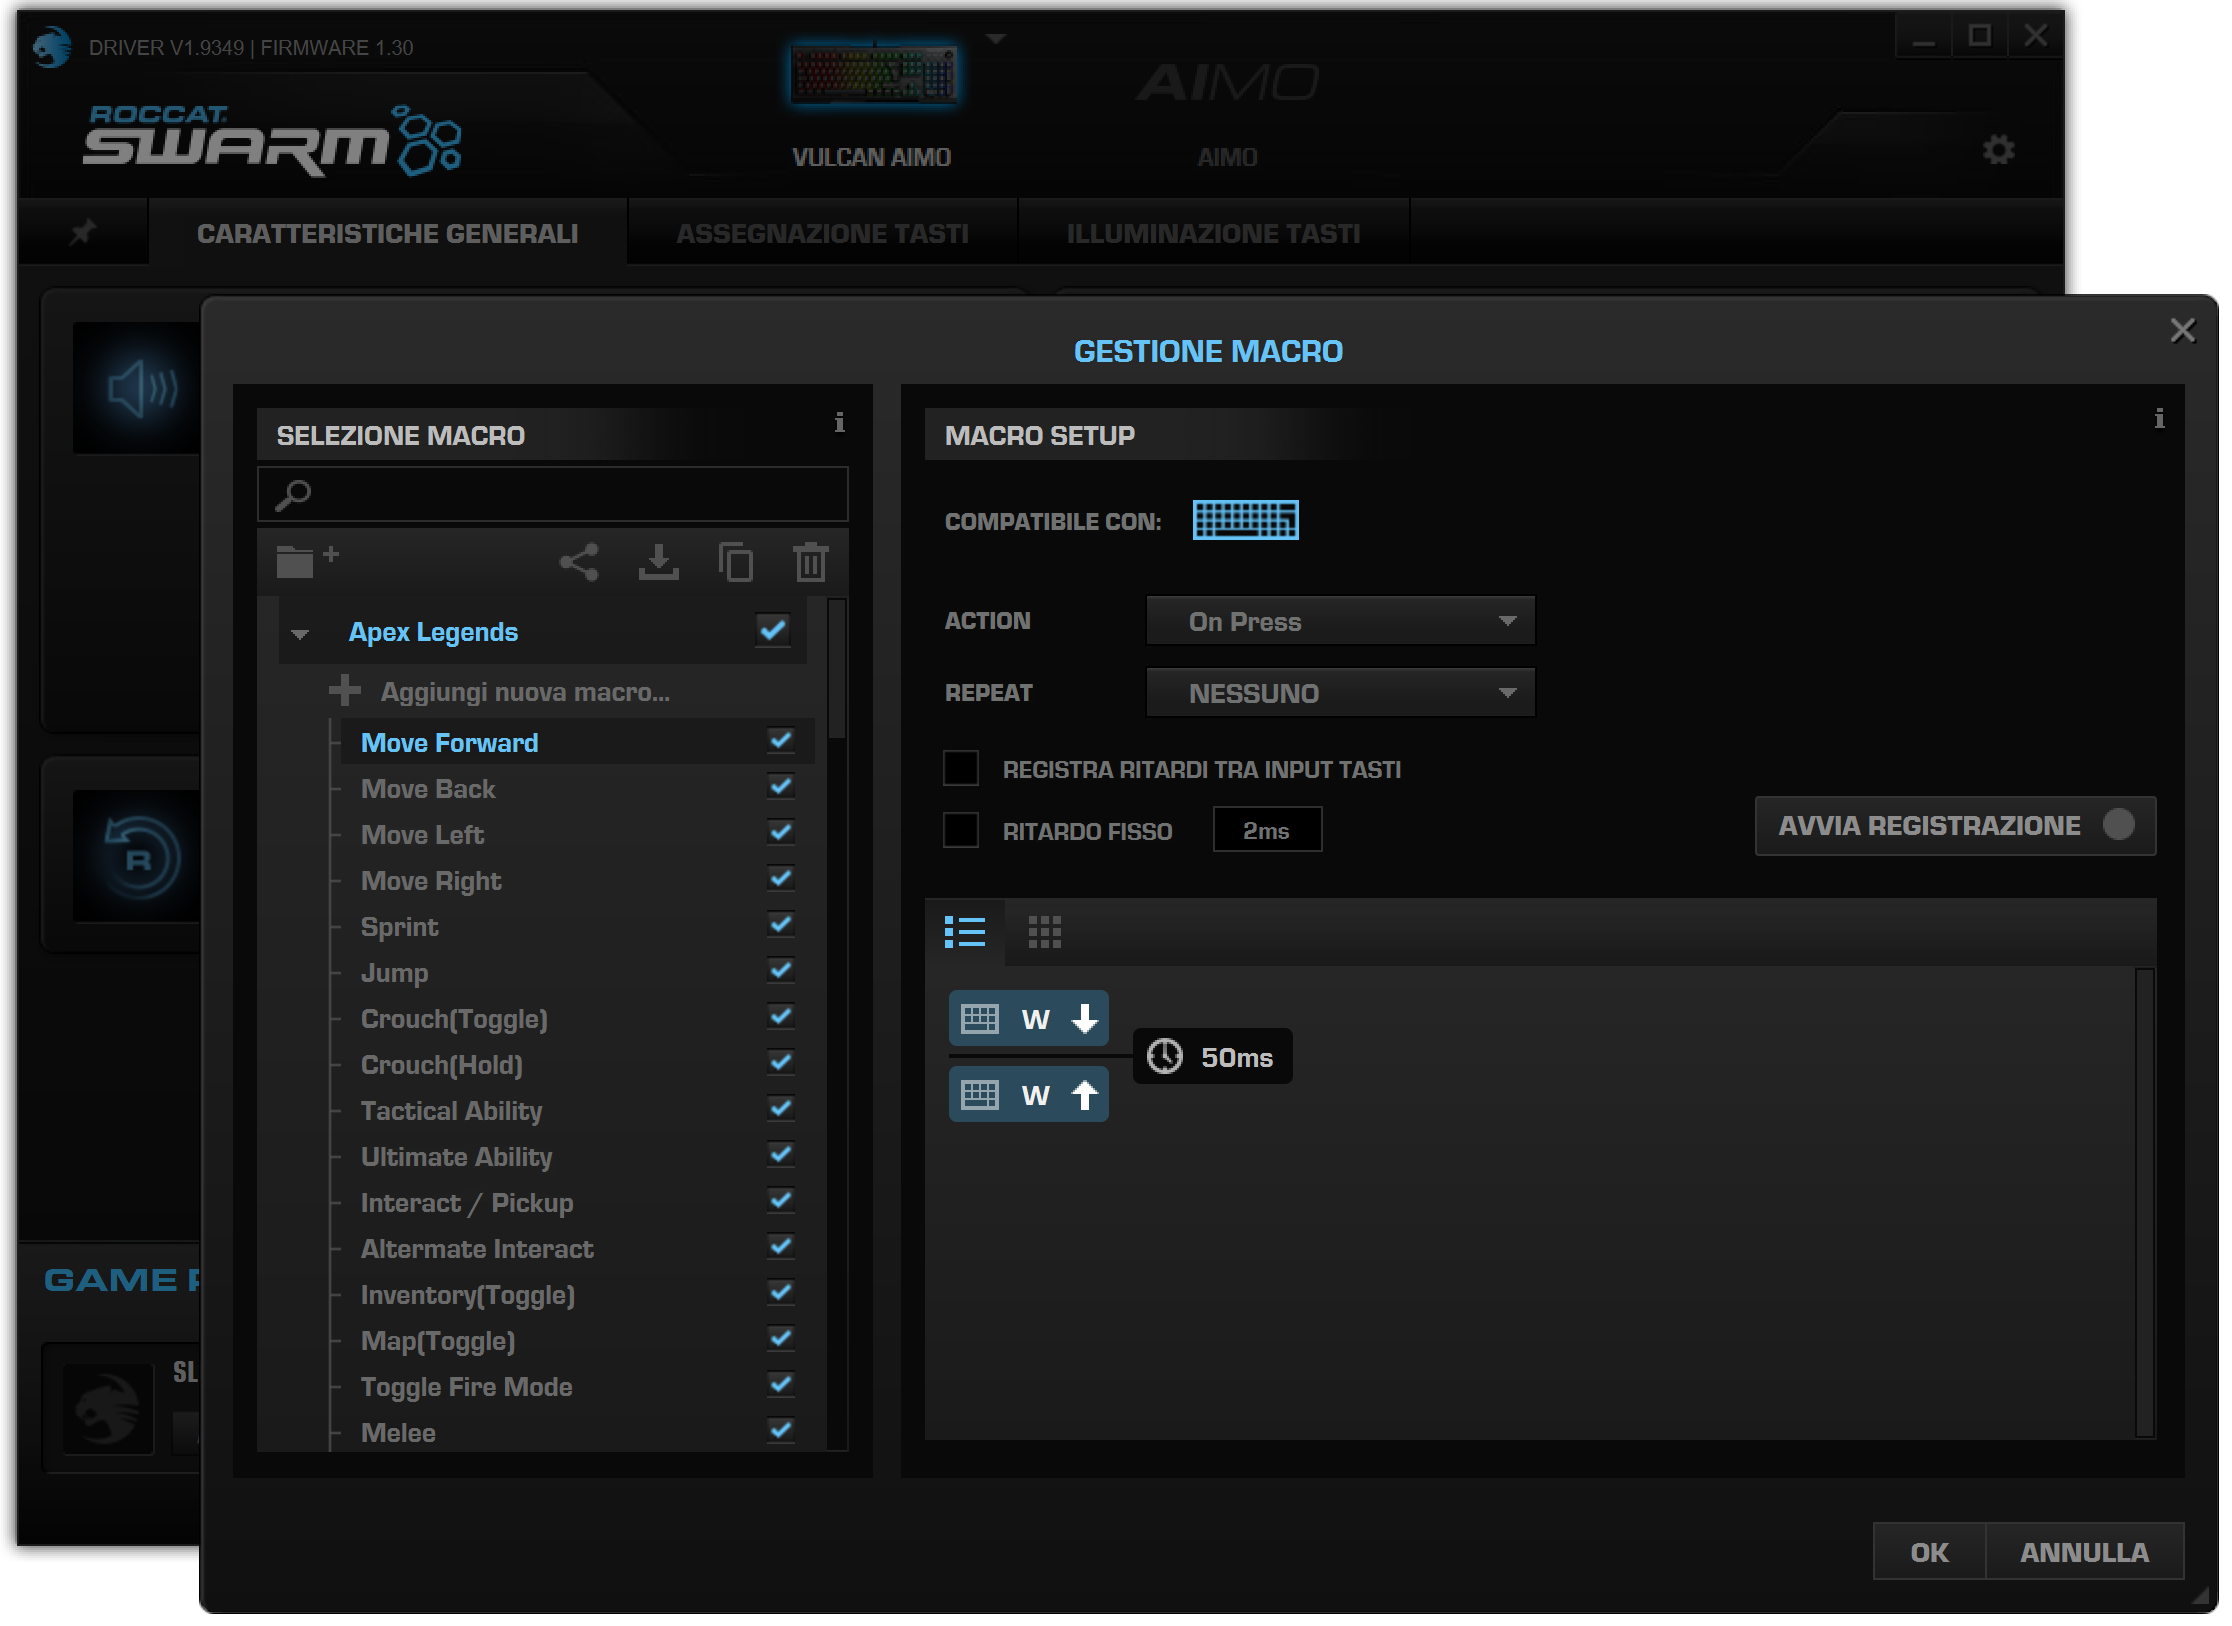Click the search magnifier icon
This screenshot has height=1626, width=2232.
[293, 495]
